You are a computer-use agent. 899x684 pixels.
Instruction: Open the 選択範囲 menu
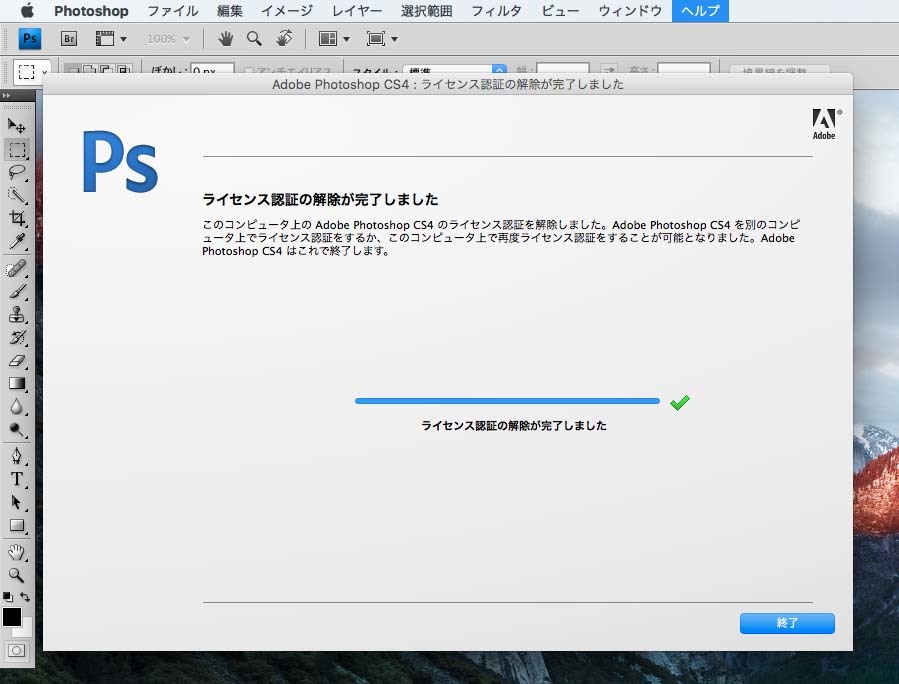click(427, 10)
